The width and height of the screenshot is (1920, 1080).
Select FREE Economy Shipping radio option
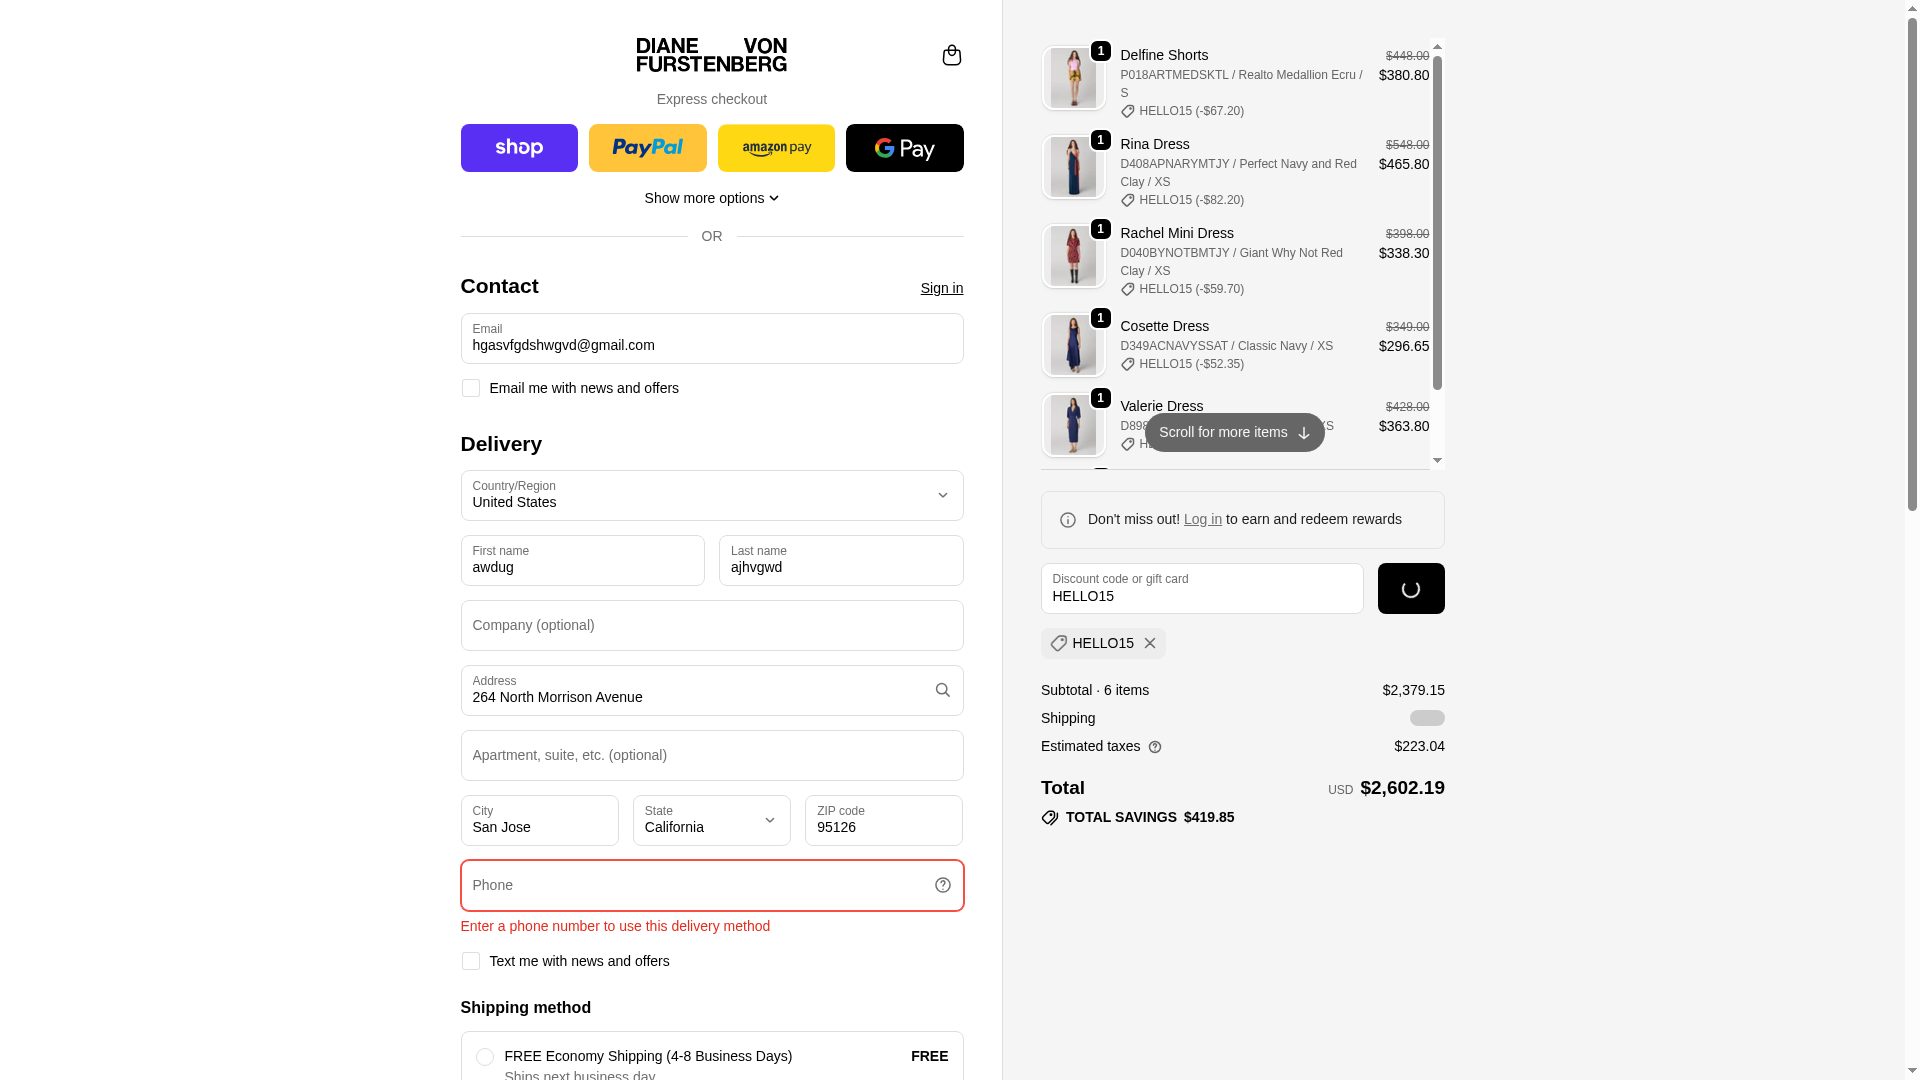point(485,1057)
